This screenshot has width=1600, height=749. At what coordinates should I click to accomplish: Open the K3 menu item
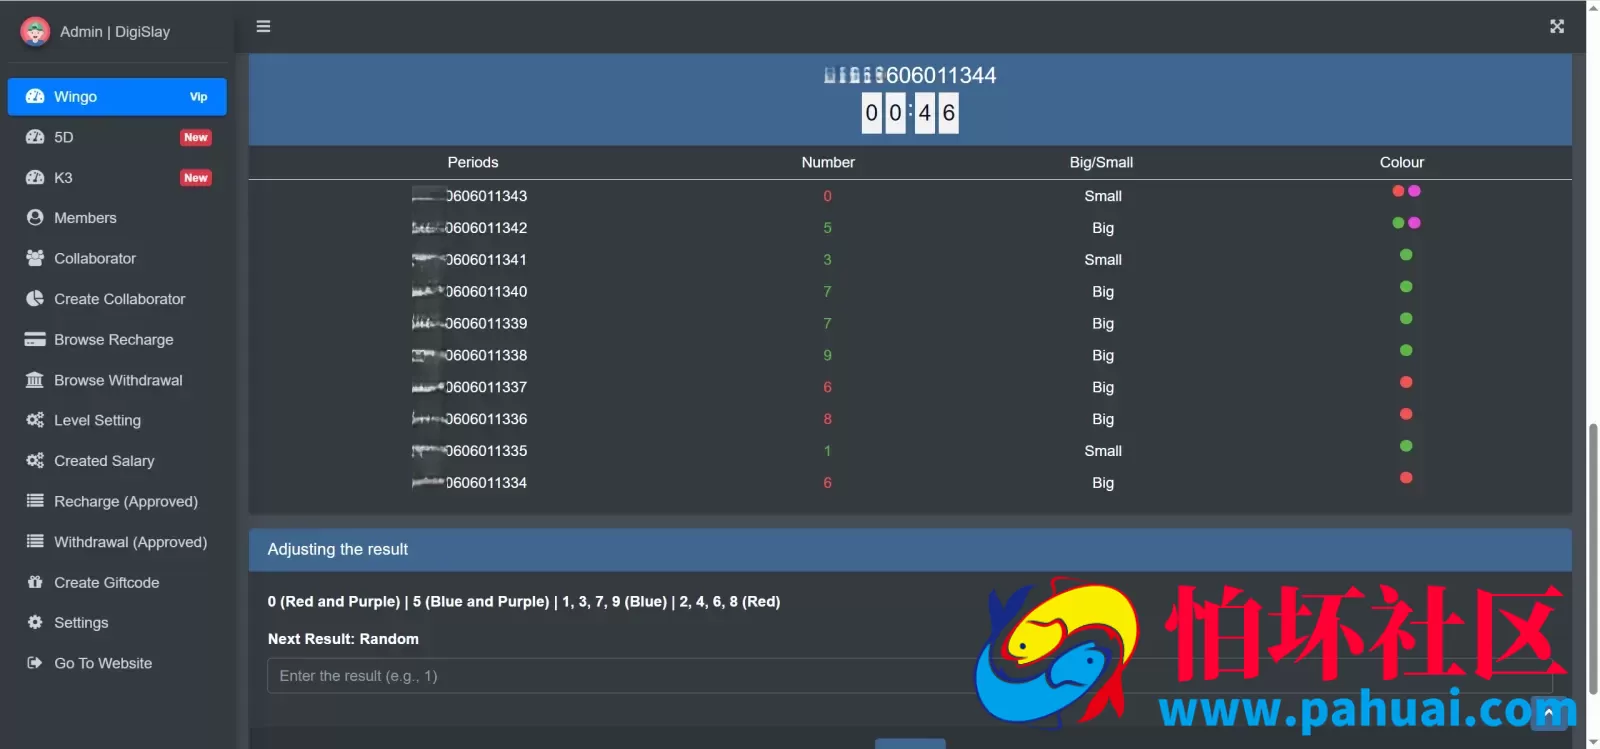[117, 178]
